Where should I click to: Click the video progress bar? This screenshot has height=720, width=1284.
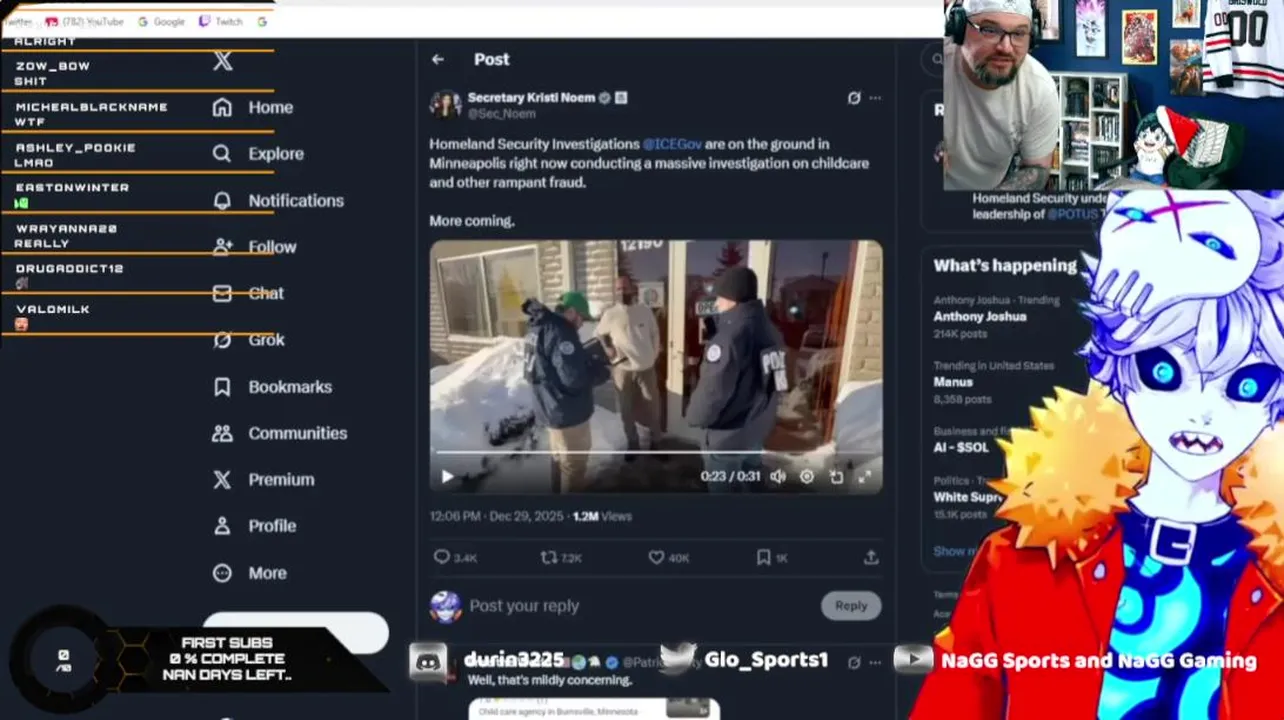coord(656,453)
